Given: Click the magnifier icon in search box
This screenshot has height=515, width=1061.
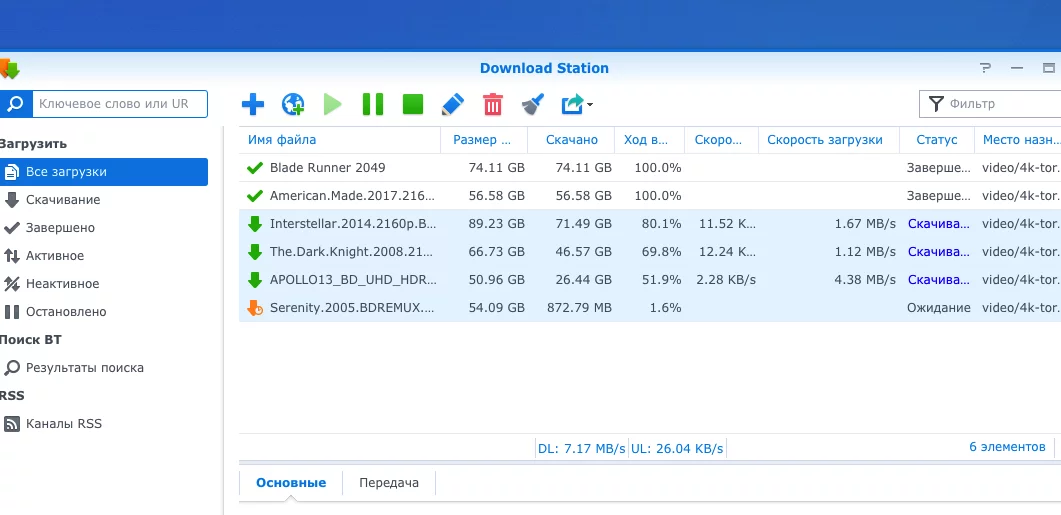Looking at the screenshot, I should pos(14,104).
